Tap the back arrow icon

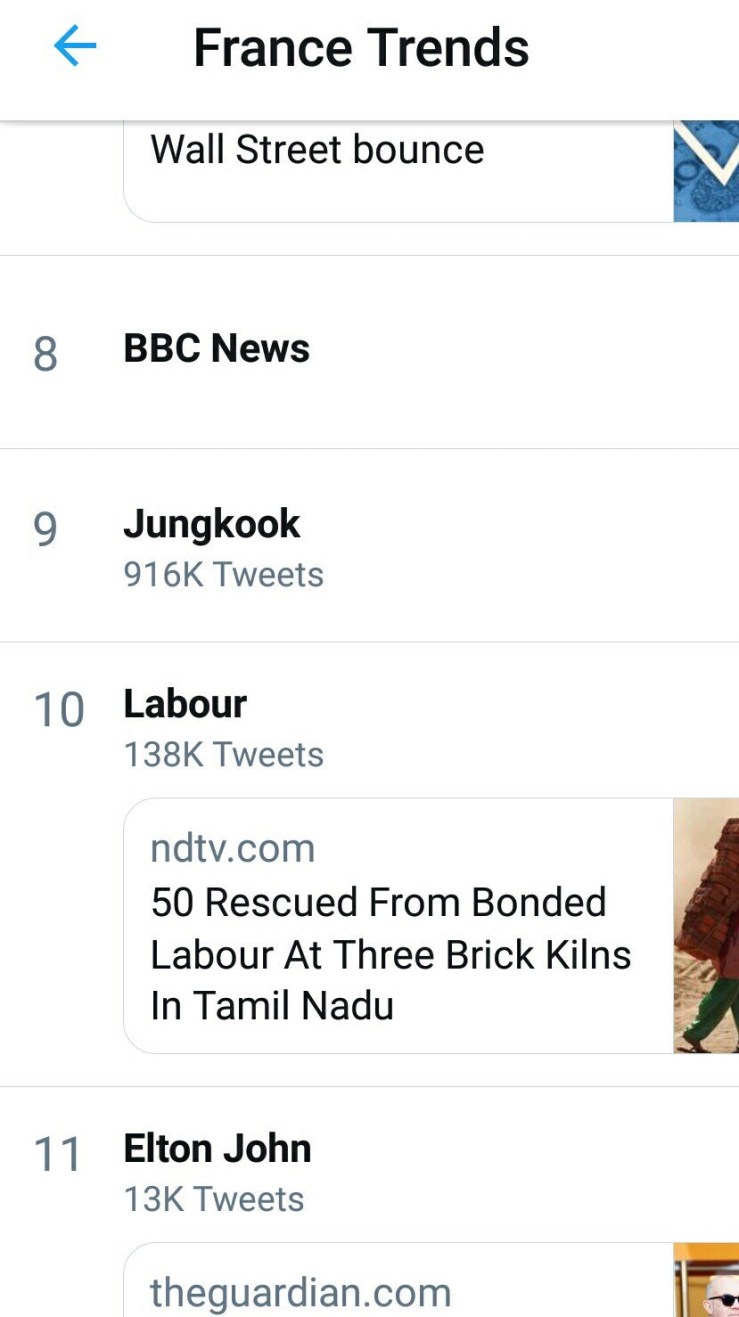pos(75,46)
